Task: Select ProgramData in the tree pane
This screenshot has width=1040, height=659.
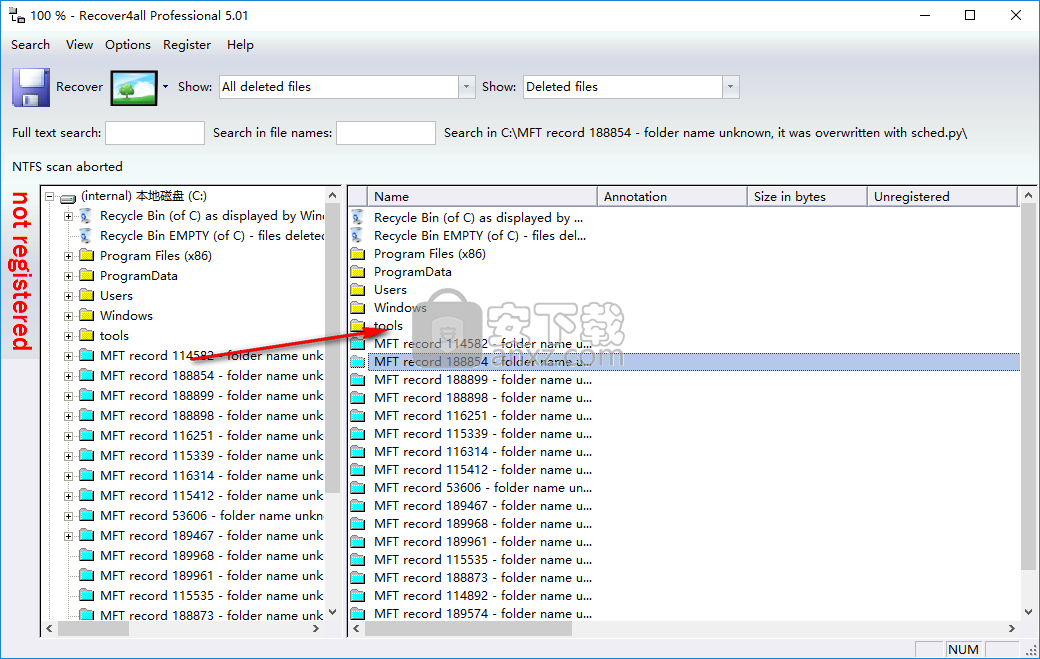Action: coord(139,276)
